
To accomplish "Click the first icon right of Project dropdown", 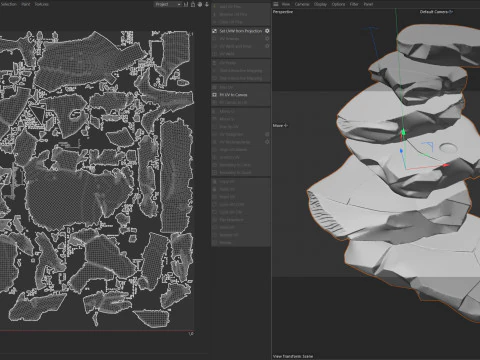I will point(186,4).
